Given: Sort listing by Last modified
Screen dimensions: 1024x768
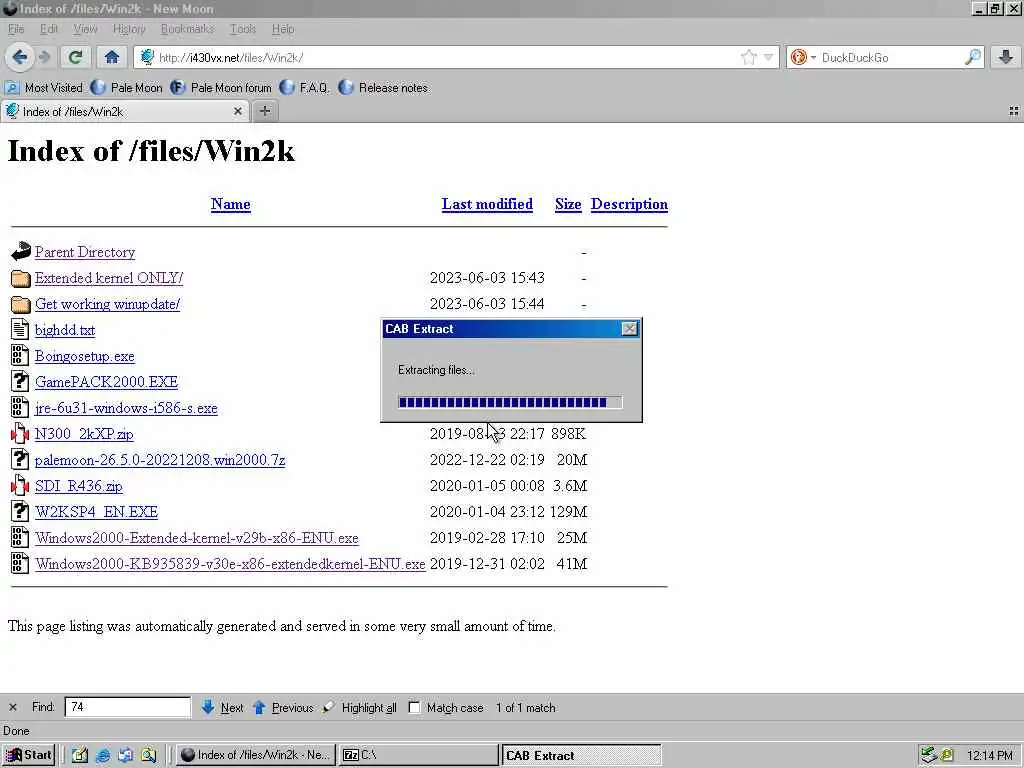Looking at the screenshot, I should (x=487, y=204).
